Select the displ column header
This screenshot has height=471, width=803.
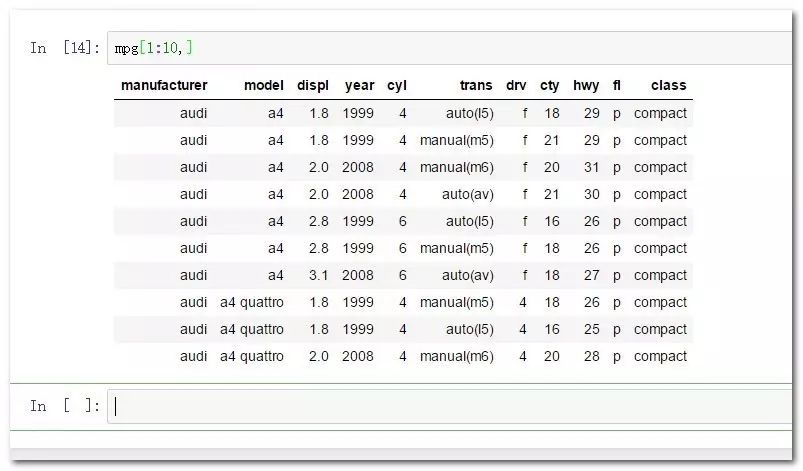click(x=313, y=85)
